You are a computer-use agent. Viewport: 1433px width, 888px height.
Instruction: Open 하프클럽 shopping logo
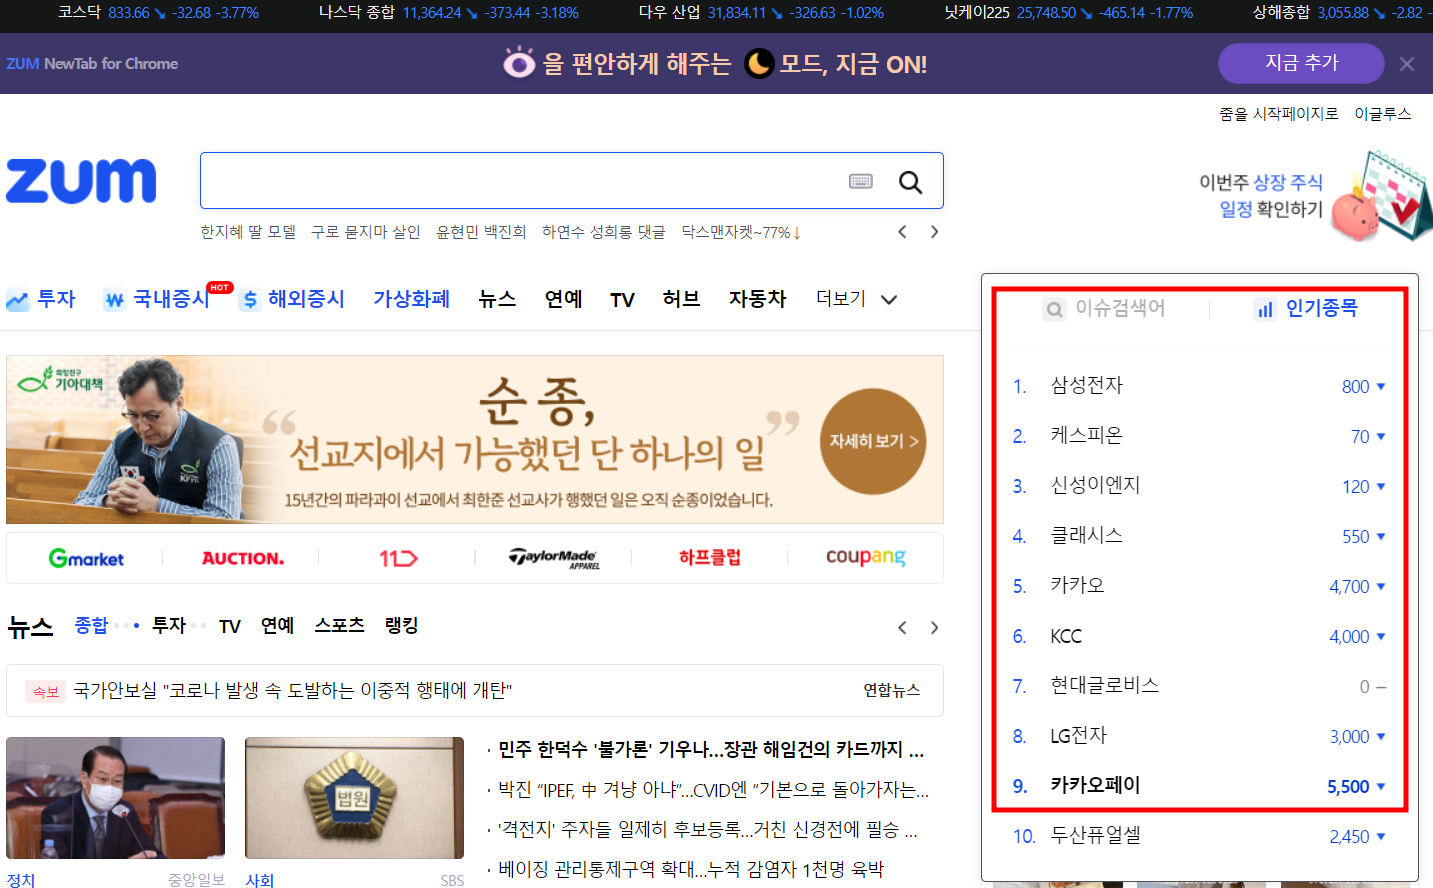tap(710, 557)
